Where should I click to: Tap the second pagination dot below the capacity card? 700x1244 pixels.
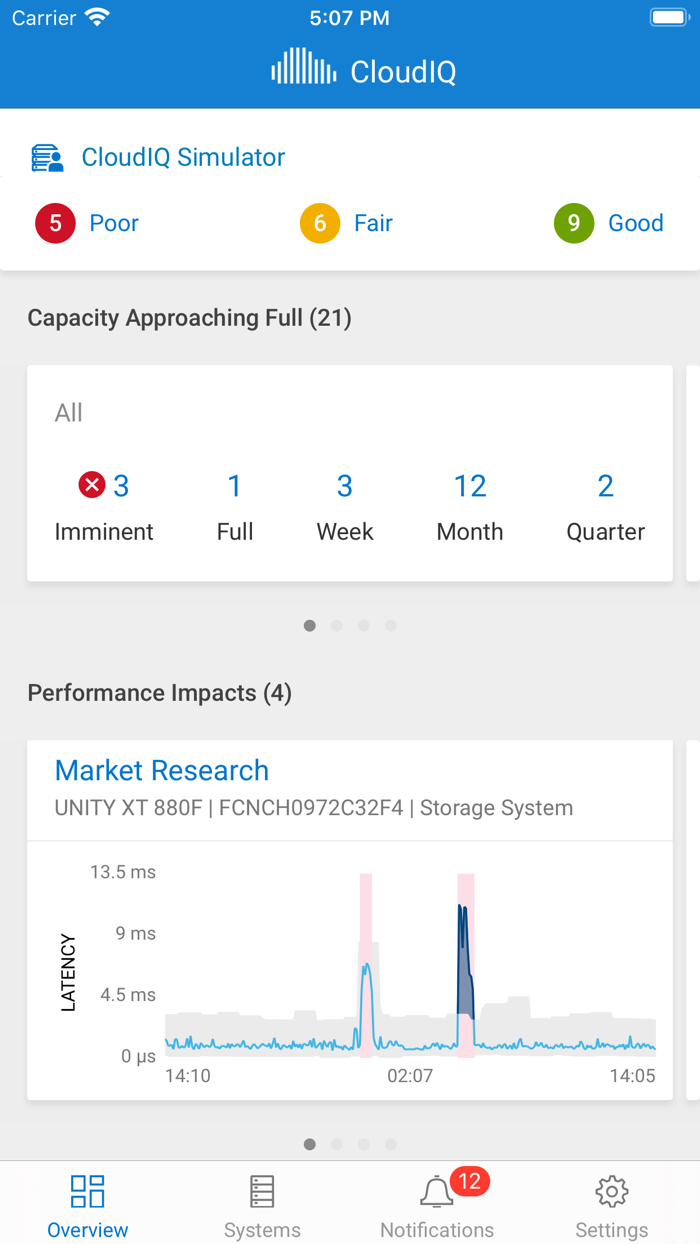(x=336, y=624)
